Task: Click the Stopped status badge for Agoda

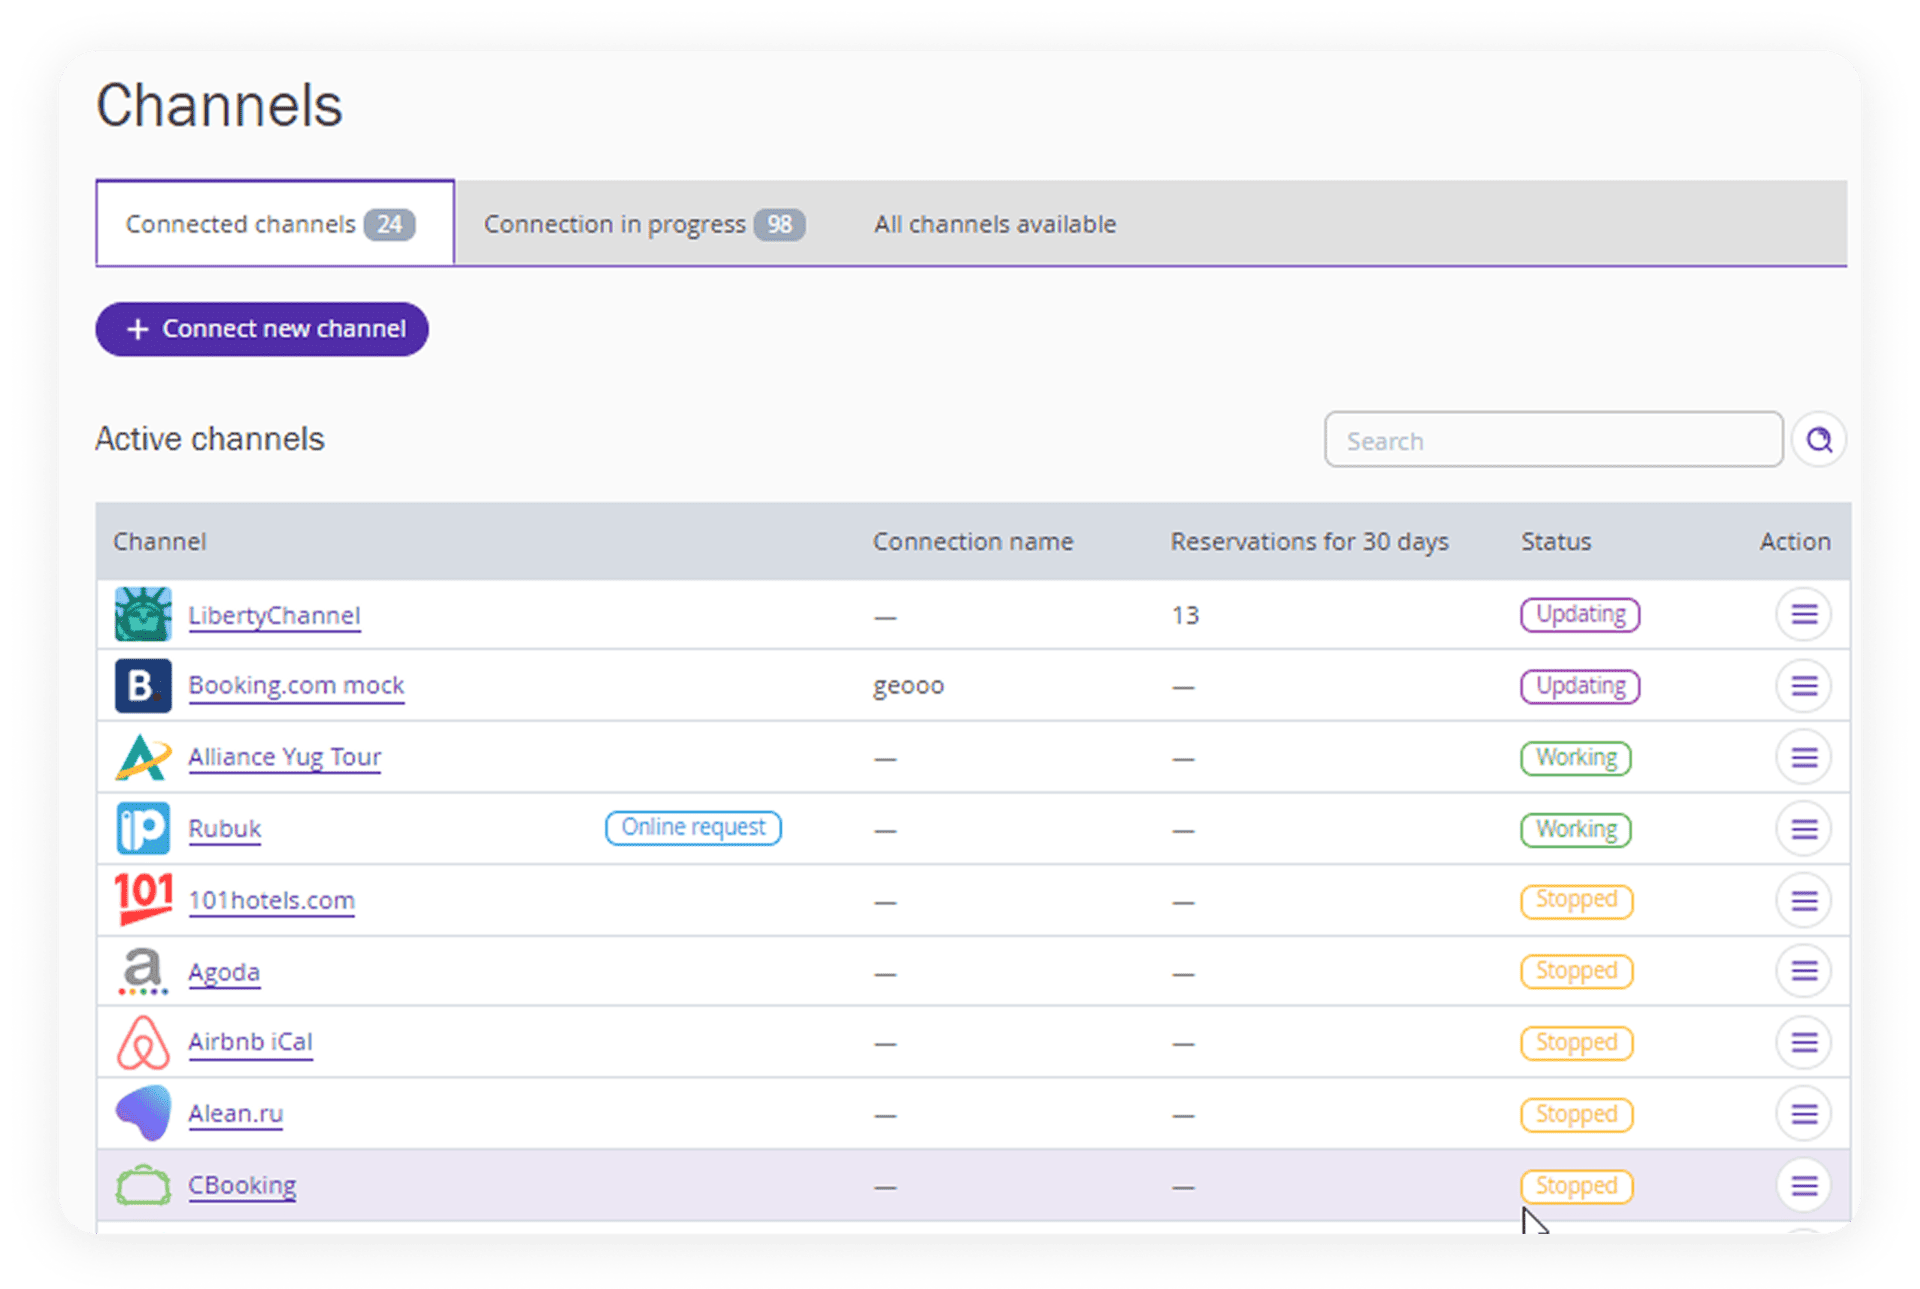Action: click(x=1577, y=971)
